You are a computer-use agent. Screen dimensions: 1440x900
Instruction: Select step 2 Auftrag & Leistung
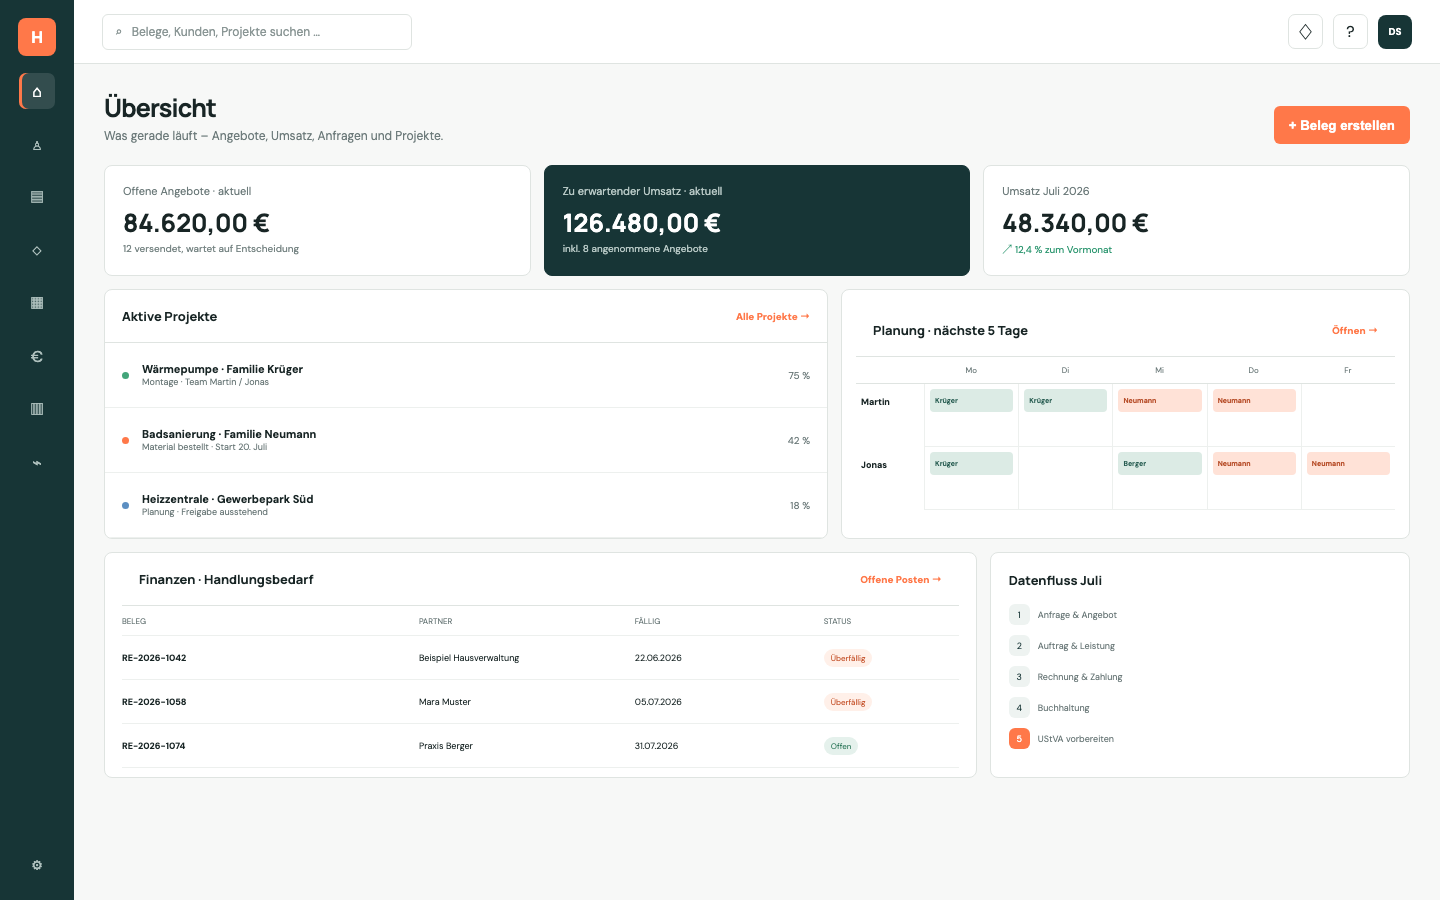point(1062,646)
